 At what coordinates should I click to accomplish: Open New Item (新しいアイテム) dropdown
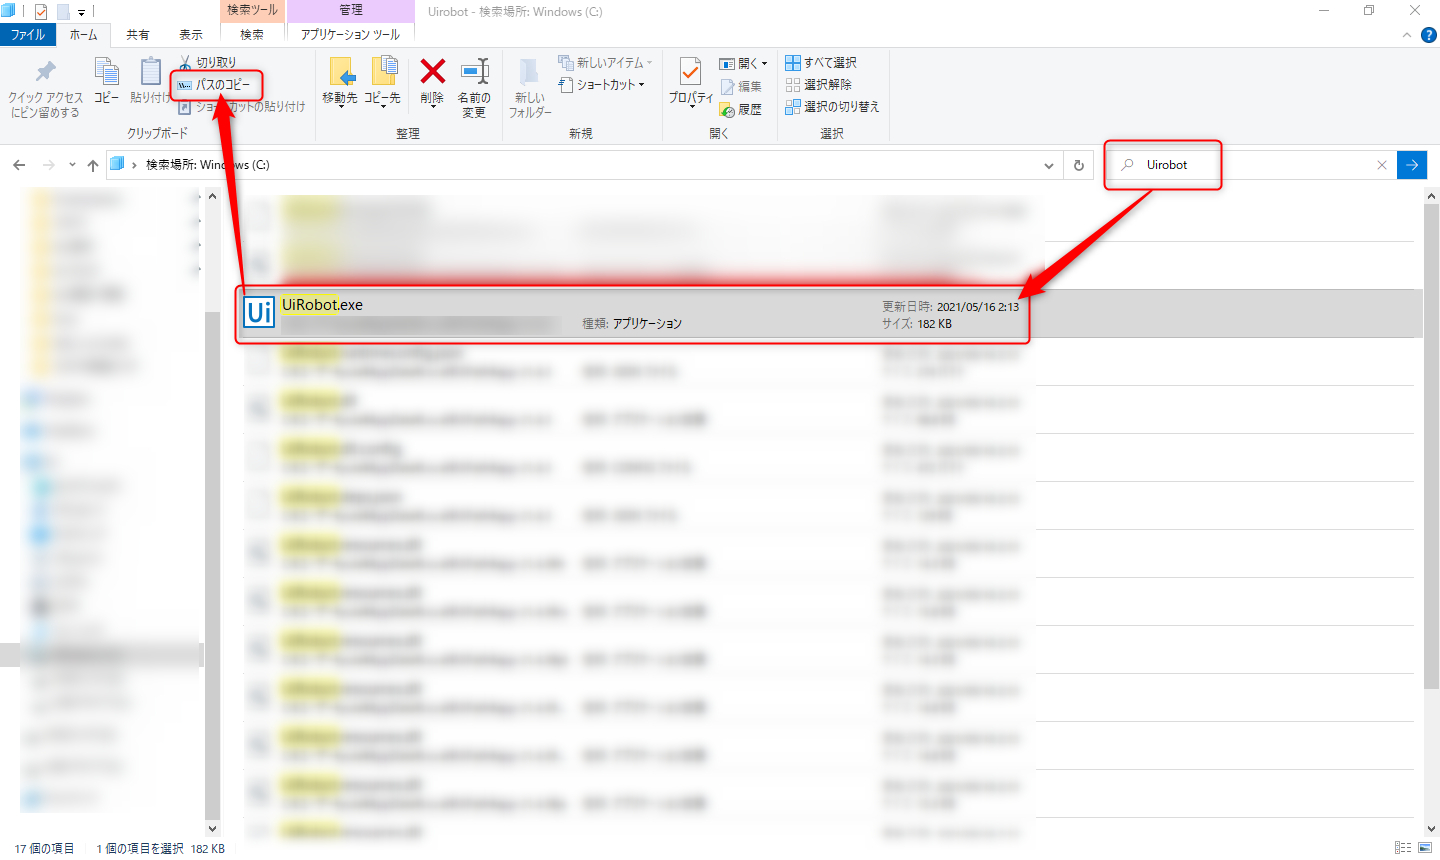[605, 62]
